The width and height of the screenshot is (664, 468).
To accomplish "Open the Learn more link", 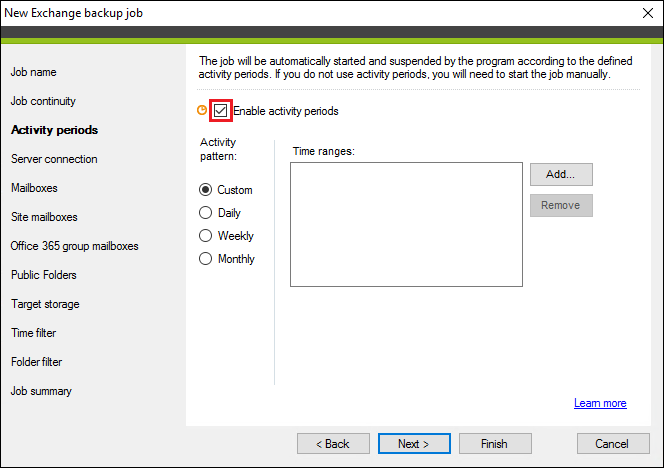I will pyautogui.click(x=600, y=403).
